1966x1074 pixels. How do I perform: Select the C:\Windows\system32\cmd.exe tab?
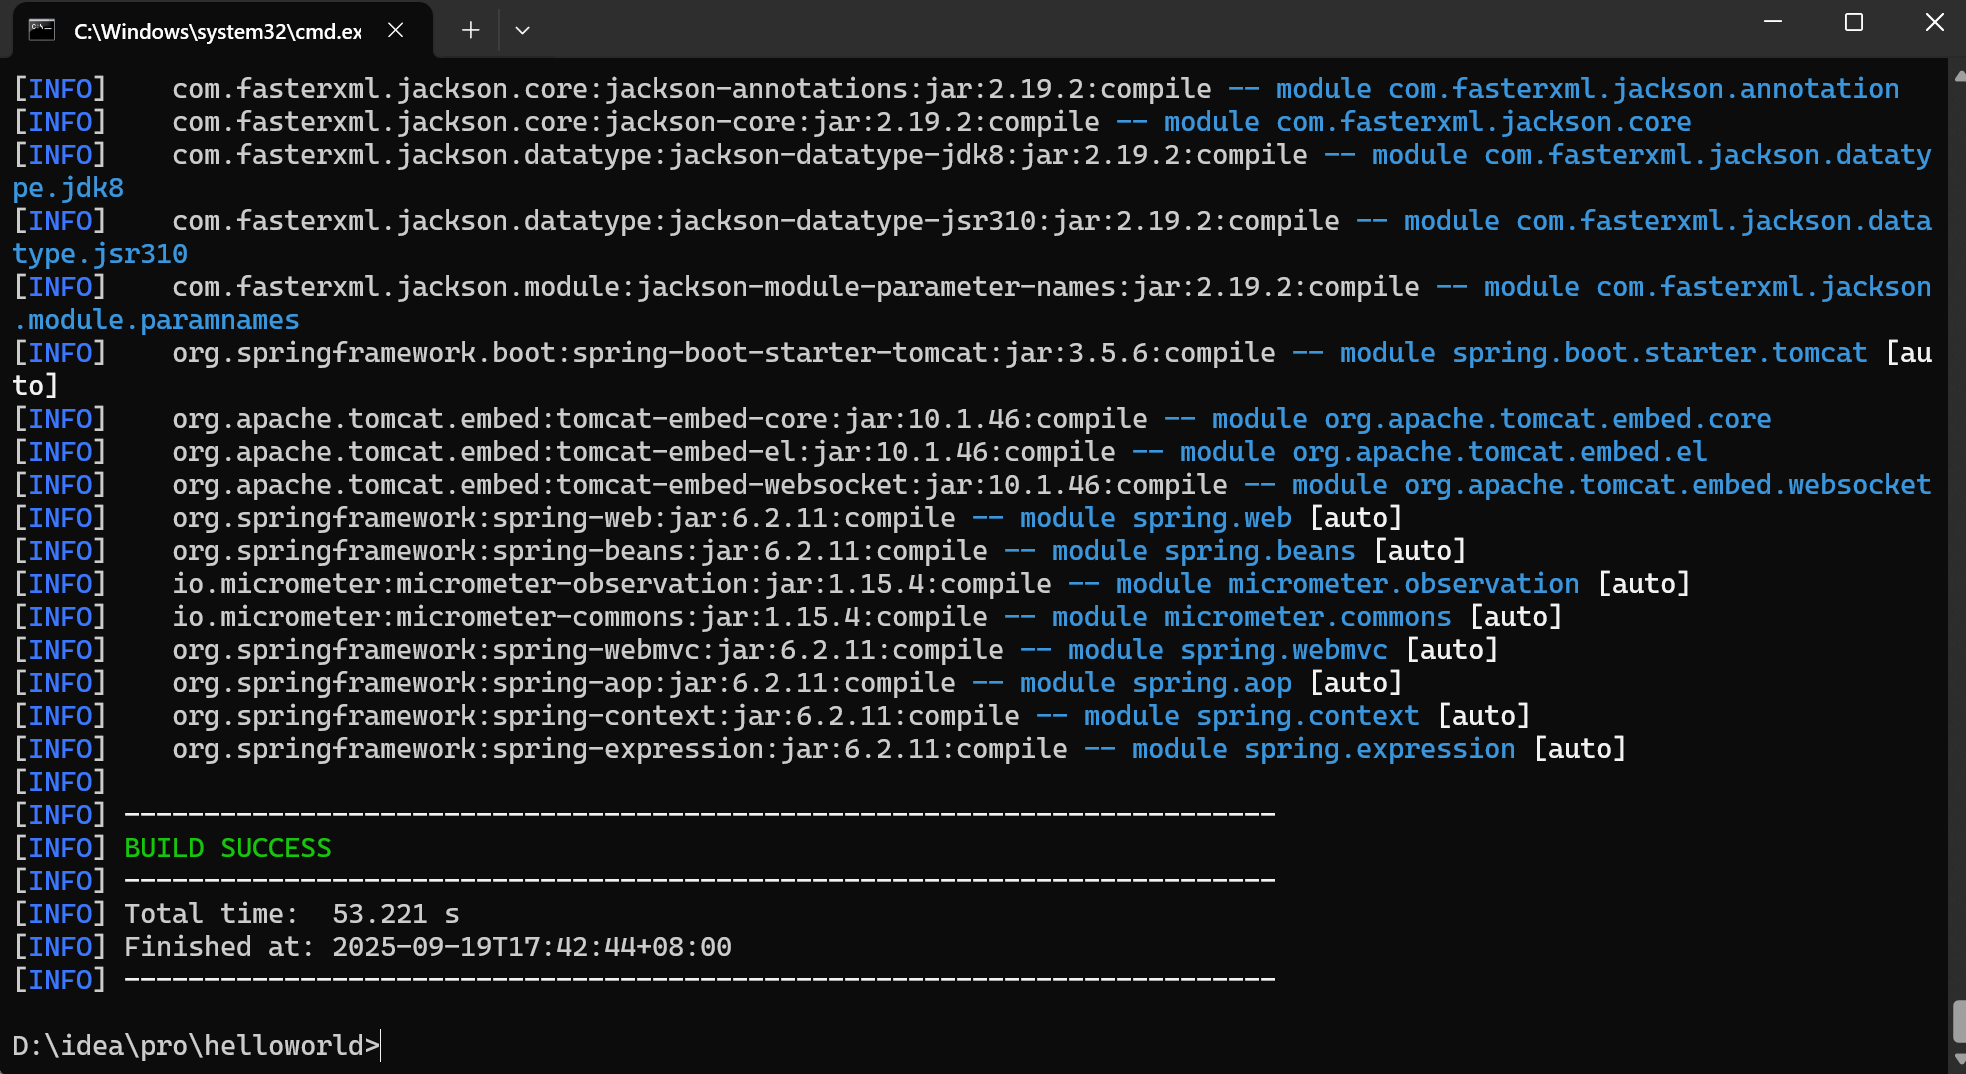tap(222, 30)
